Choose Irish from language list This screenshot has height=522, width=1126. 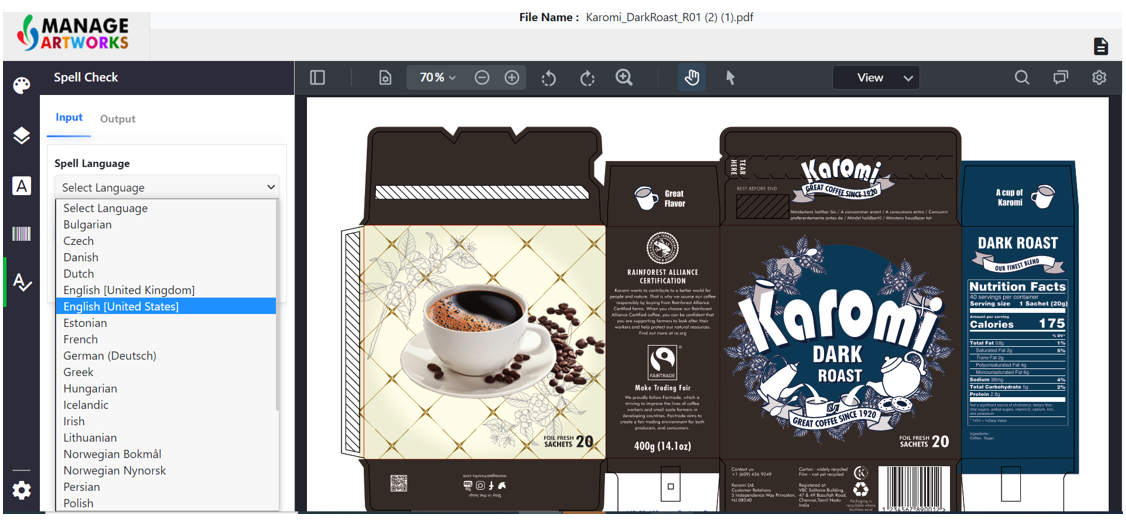click(166, 421)
